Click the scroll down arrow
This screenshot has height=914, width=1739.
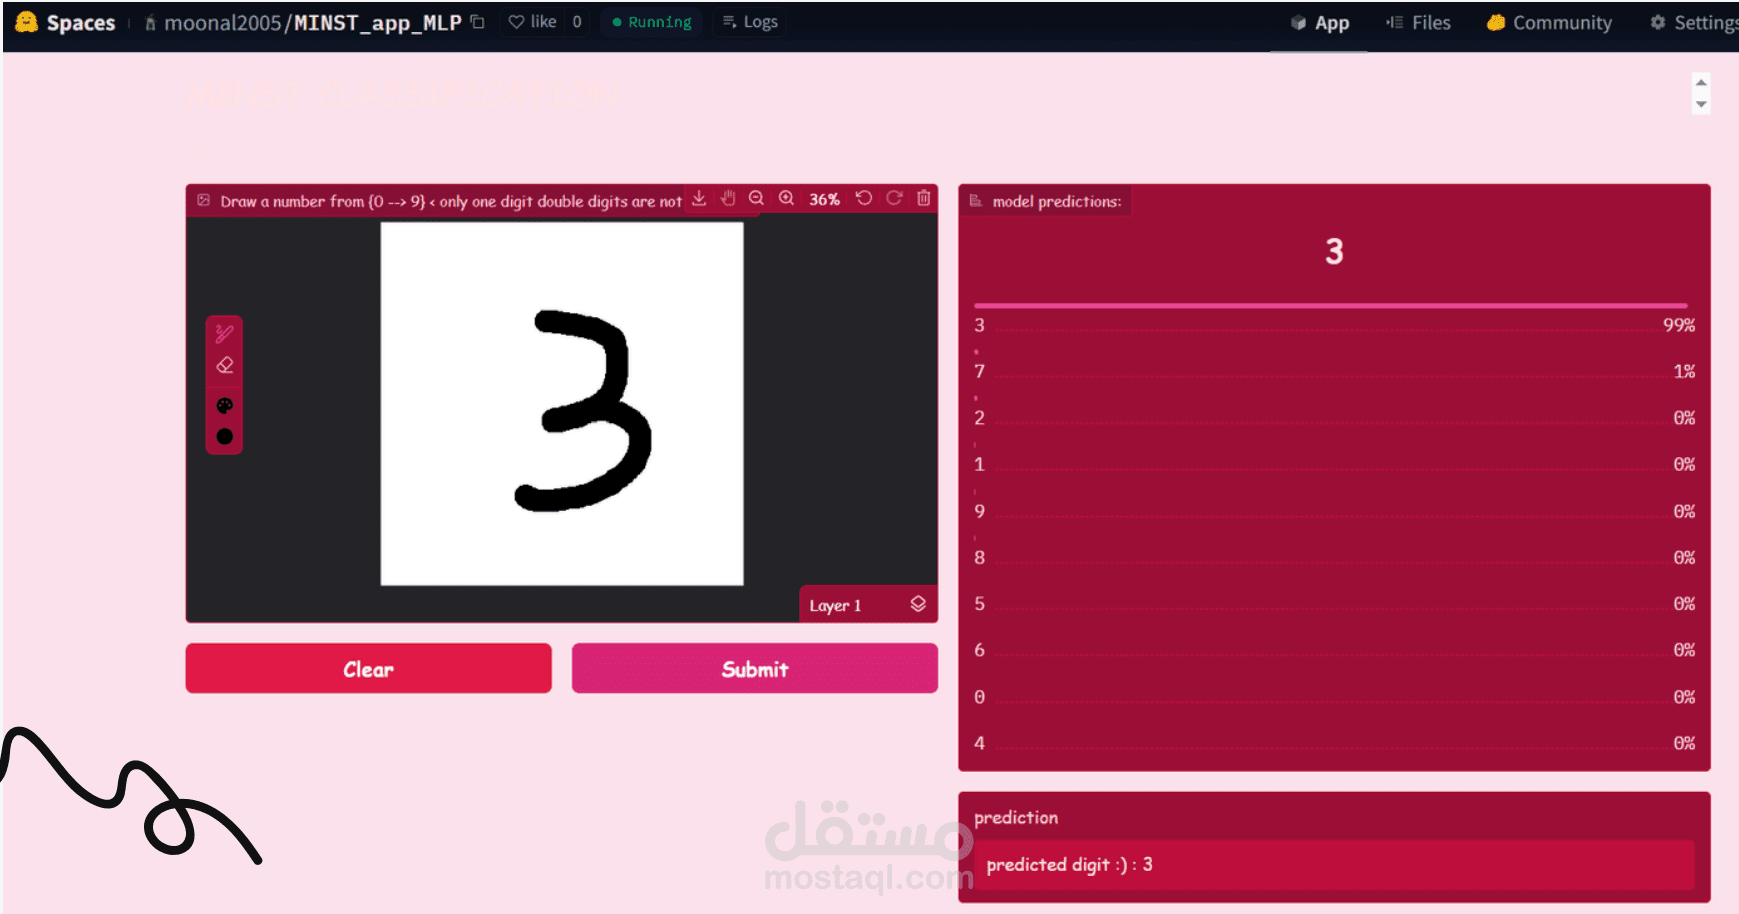[1701, 105]
